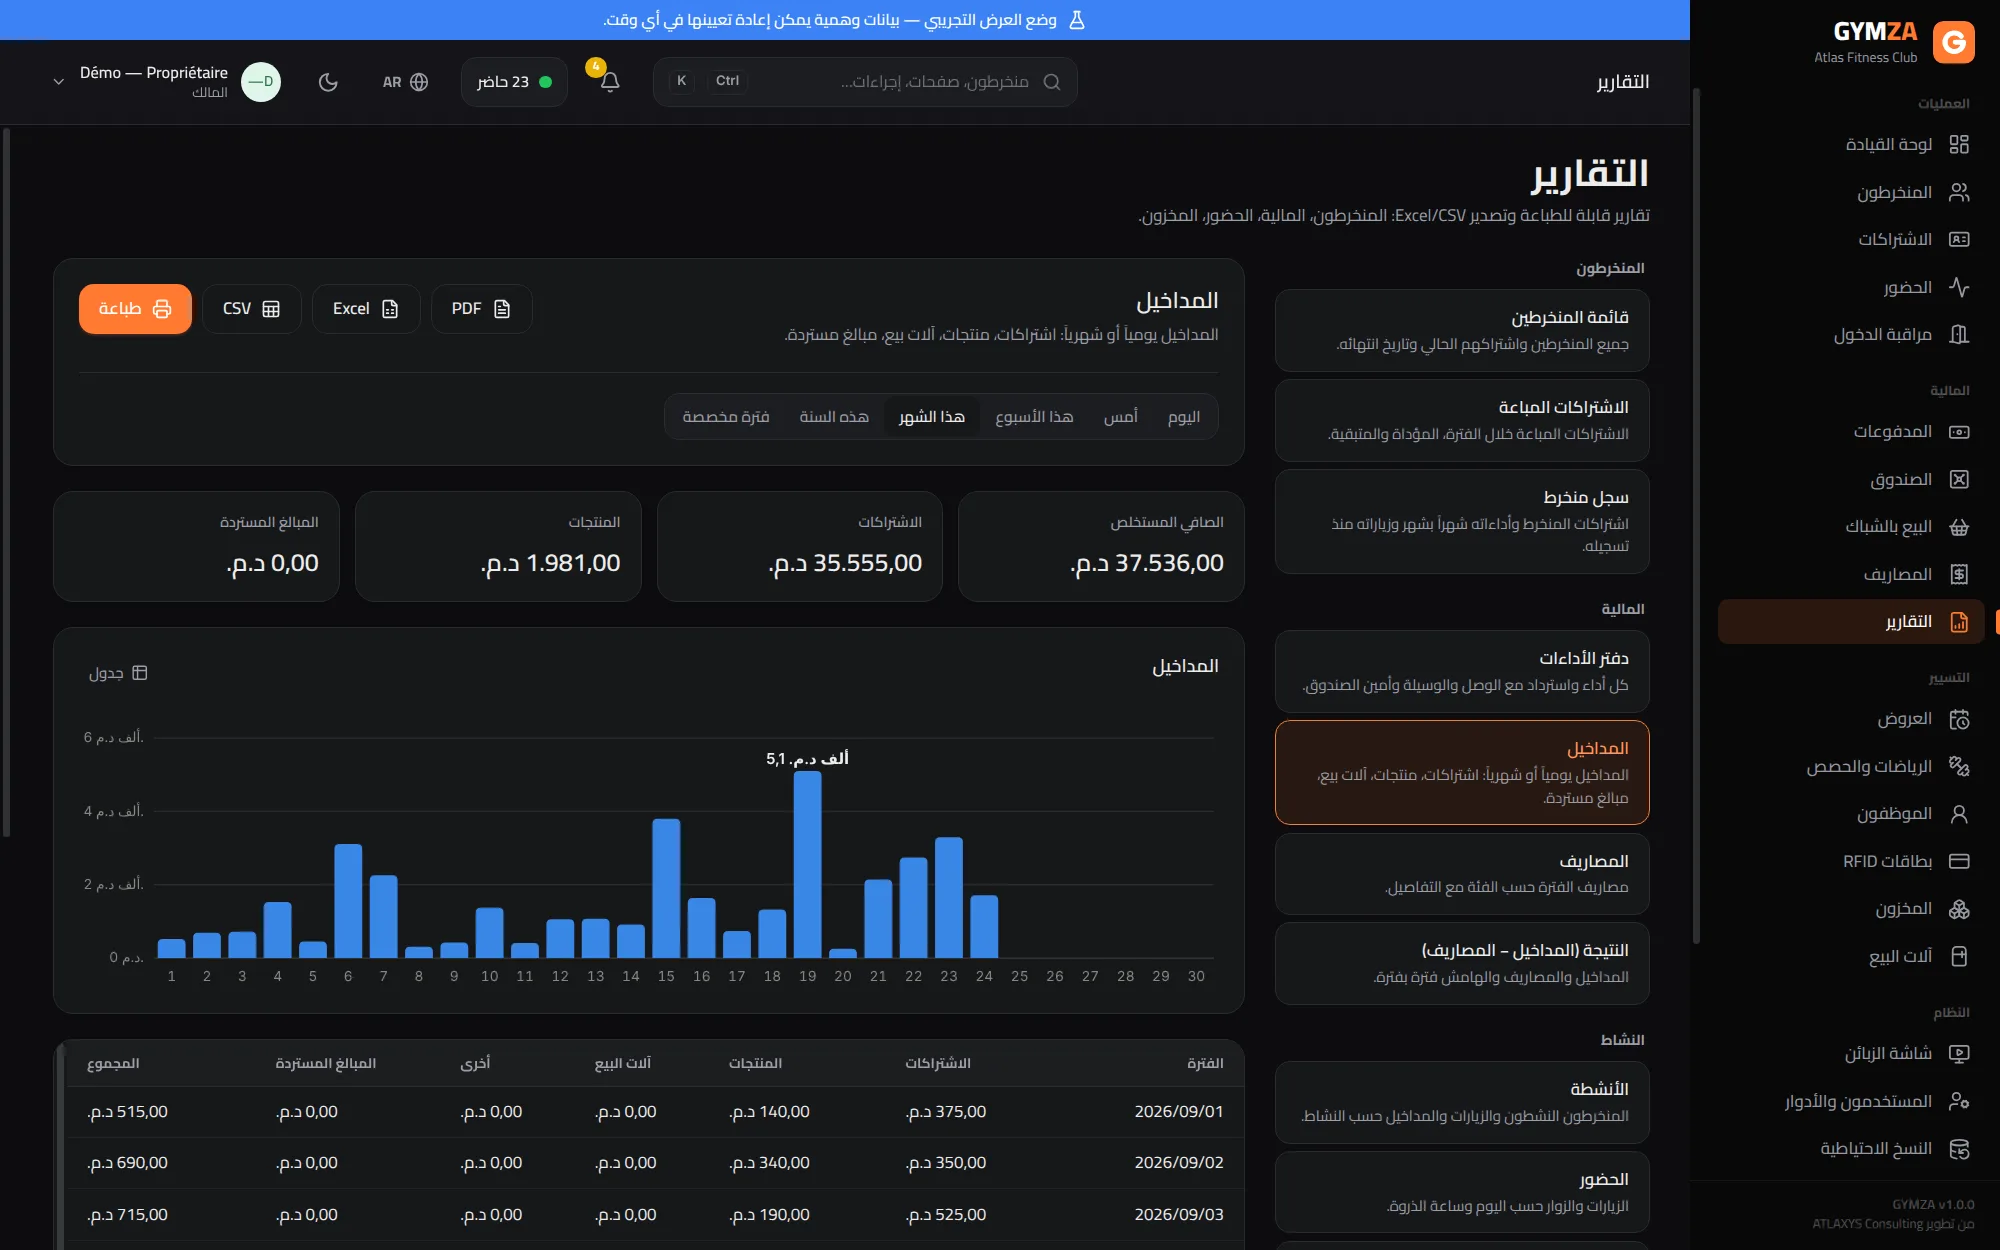Image resolution: width=2000 pixels, height=1250 pixels.
Task: Click the search input field
Action: coord(865,82)
